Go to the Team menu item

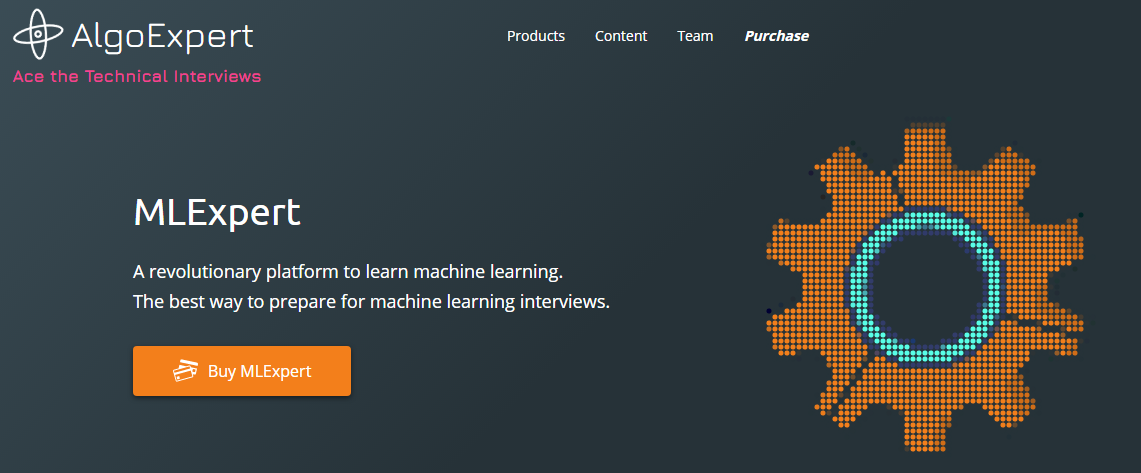pos(695,36)
